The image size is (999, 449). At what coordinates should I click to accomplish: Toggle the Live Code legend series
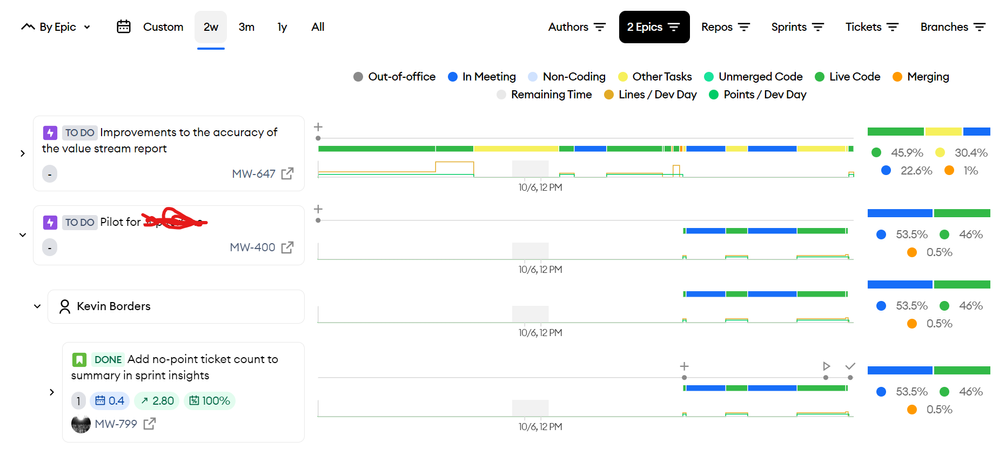(846, 77)
